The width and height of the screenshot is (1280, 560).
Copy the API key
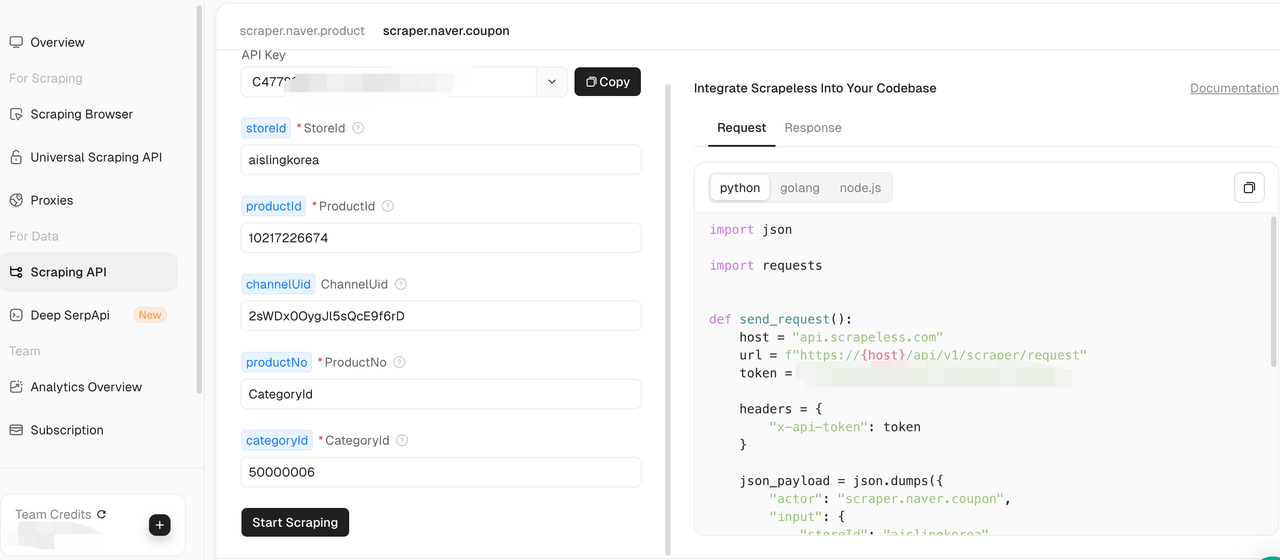tap(607, 82)
